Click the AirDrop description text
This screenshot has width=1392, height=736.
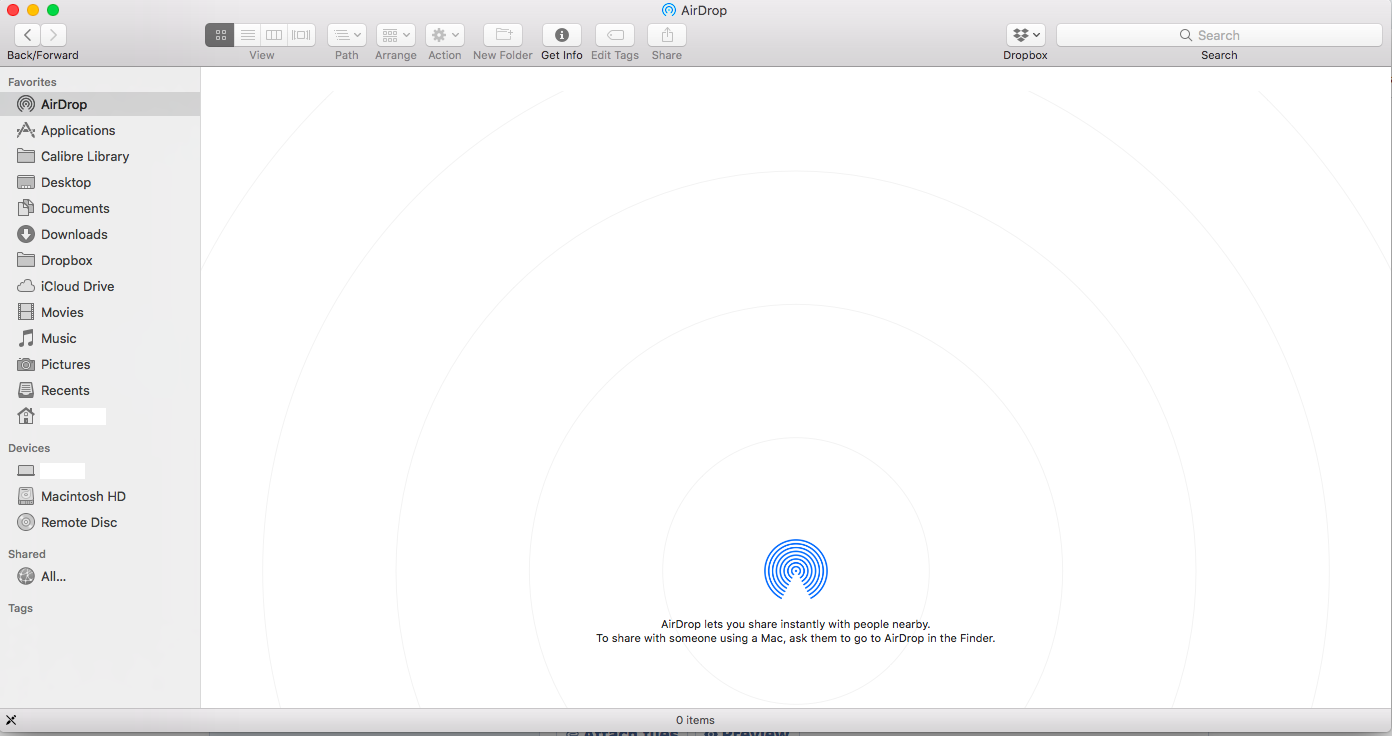tap(796, 631)
